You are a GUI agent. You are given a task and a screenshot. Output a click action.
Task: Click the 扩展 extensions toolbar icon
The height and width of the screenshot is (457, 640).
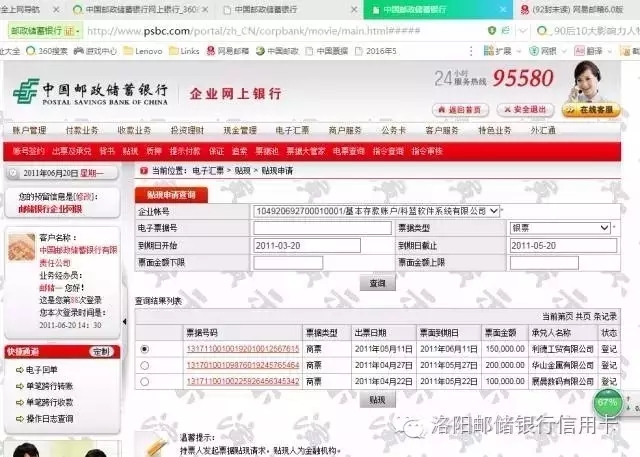click(x=489, y=51)
